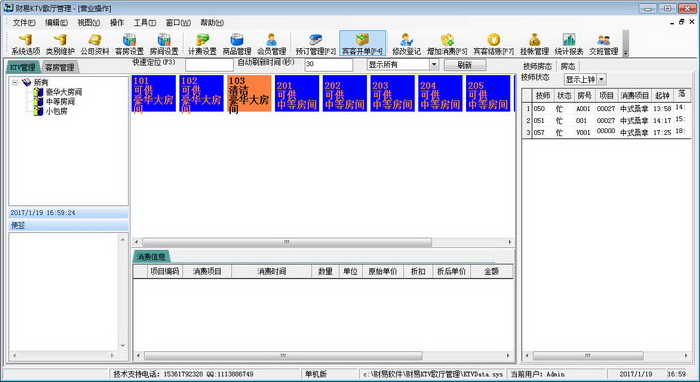Select room tile 203
The width and height of the screenshot is (700, 382).
(x=392, y=93)
